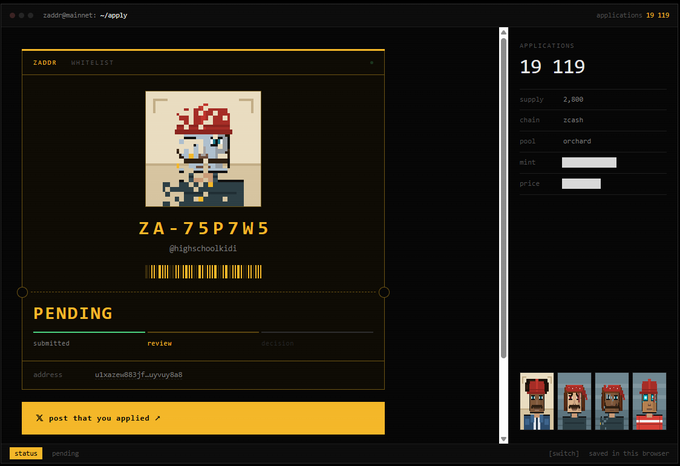Viewport: 680px width, 466px height.
Task: Click the redacted price value box
Action: coord(581,183)
